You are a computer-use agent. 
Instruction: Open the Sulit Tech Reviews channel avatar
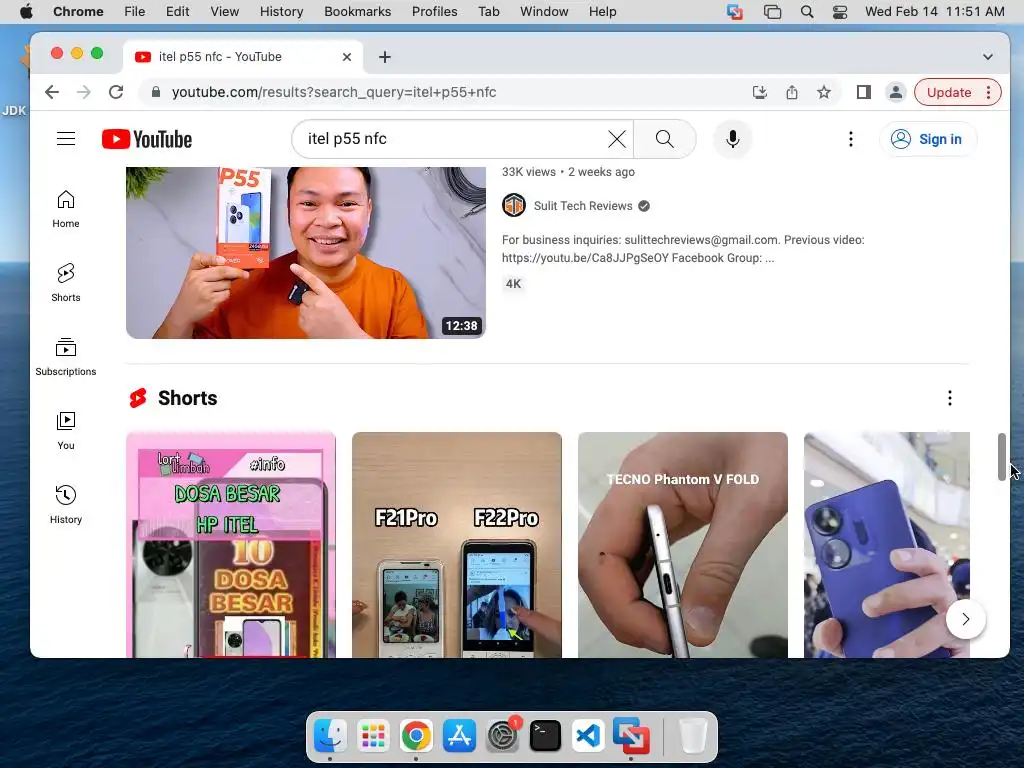[514, 206]
